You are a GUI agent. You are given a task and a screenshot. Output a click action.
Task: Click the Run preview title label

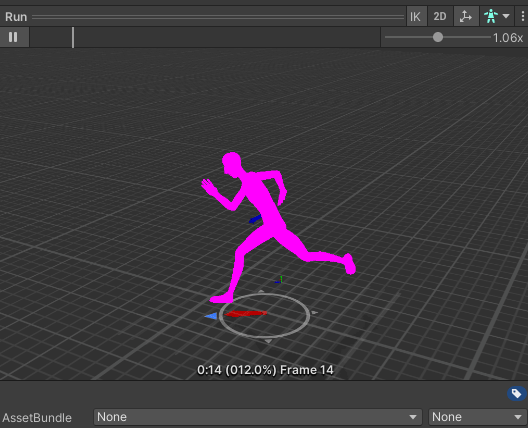16,17
